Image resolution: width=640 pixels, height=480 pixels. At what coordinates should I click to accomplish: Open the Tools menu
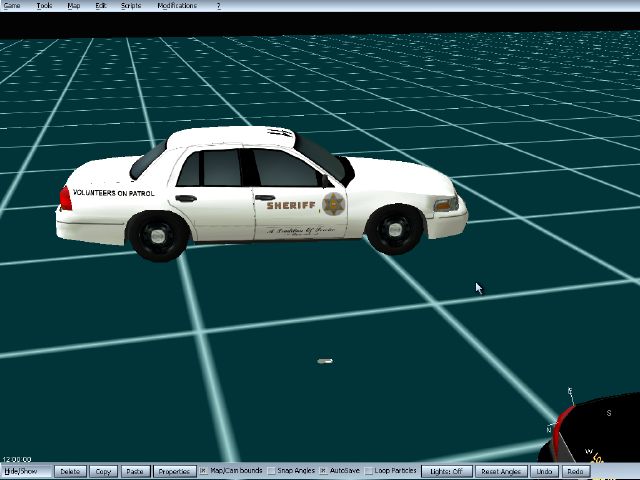[x=44, y=6]
